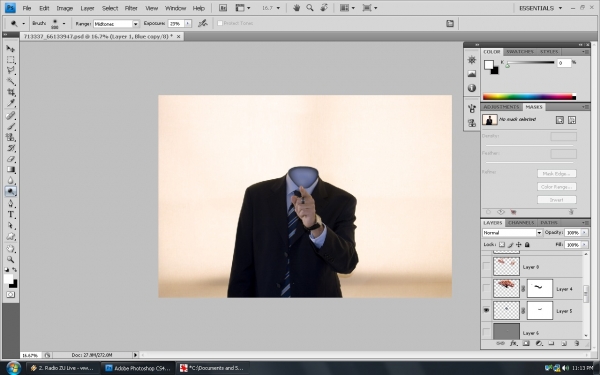Select the toolbox Hand tool
600x375 pixels.
pos(10,249)
